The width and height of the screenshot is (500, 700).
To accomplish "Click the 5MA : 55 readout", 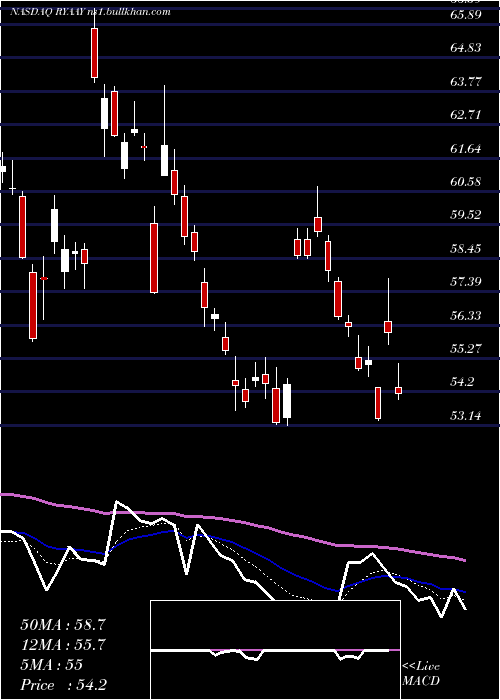I will [51, 665].
